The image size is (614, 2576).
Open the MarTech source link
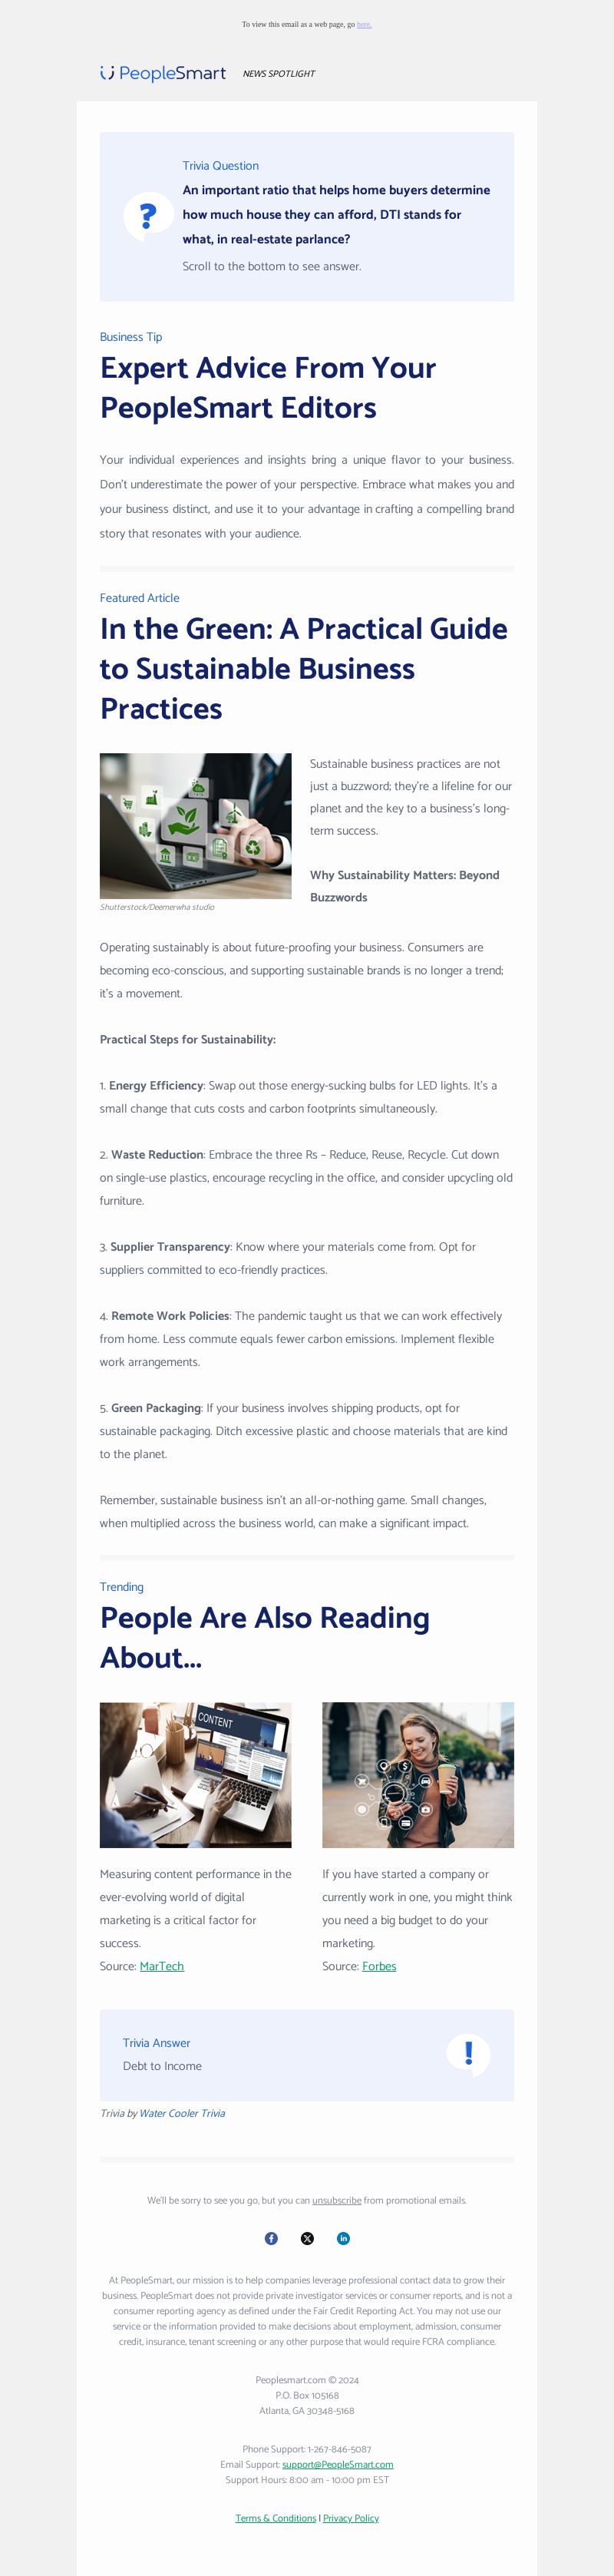(x=162, y=1966)
